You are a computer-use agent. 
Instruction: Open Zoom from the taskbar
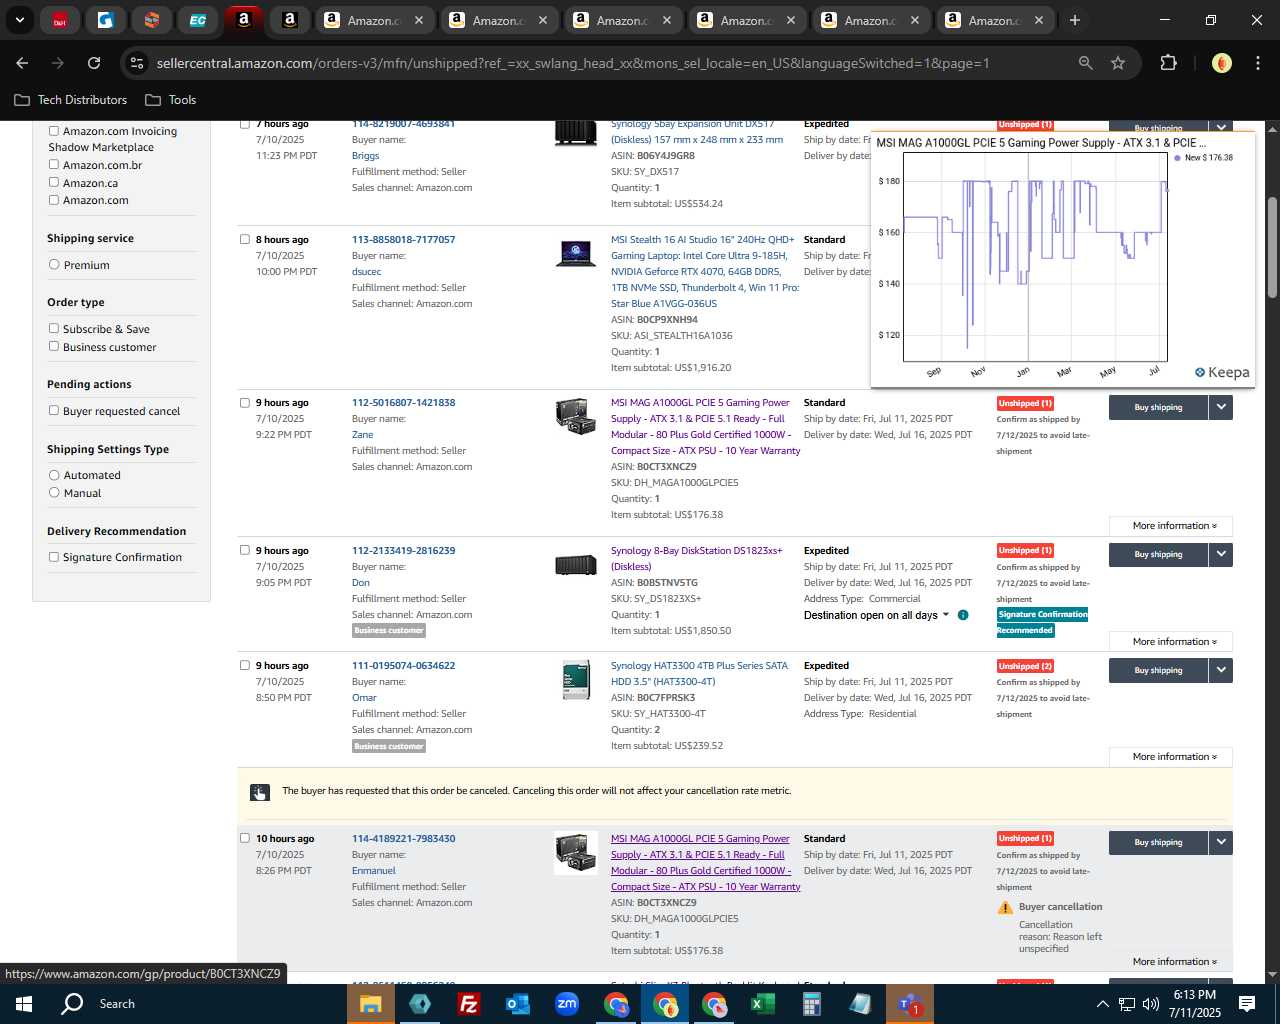click(567, 1004)
